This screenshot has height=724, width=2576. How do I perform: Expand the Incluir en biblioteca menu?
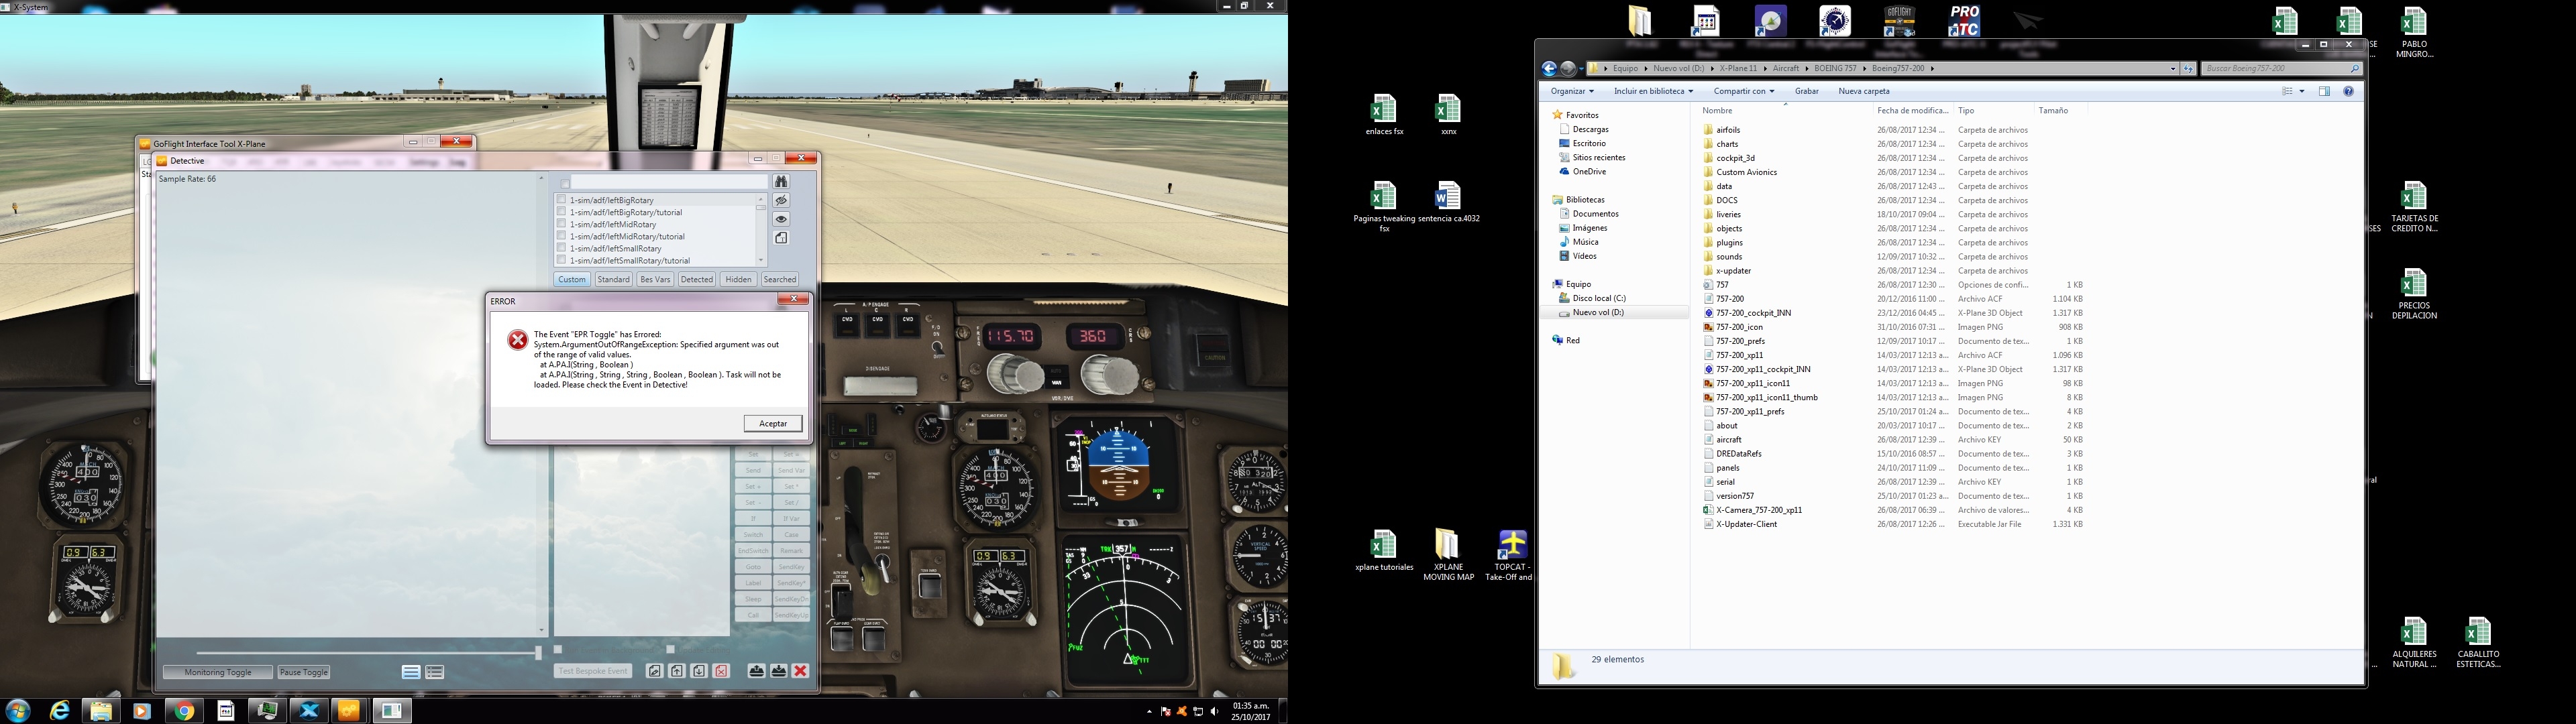tap(1653, 91)
